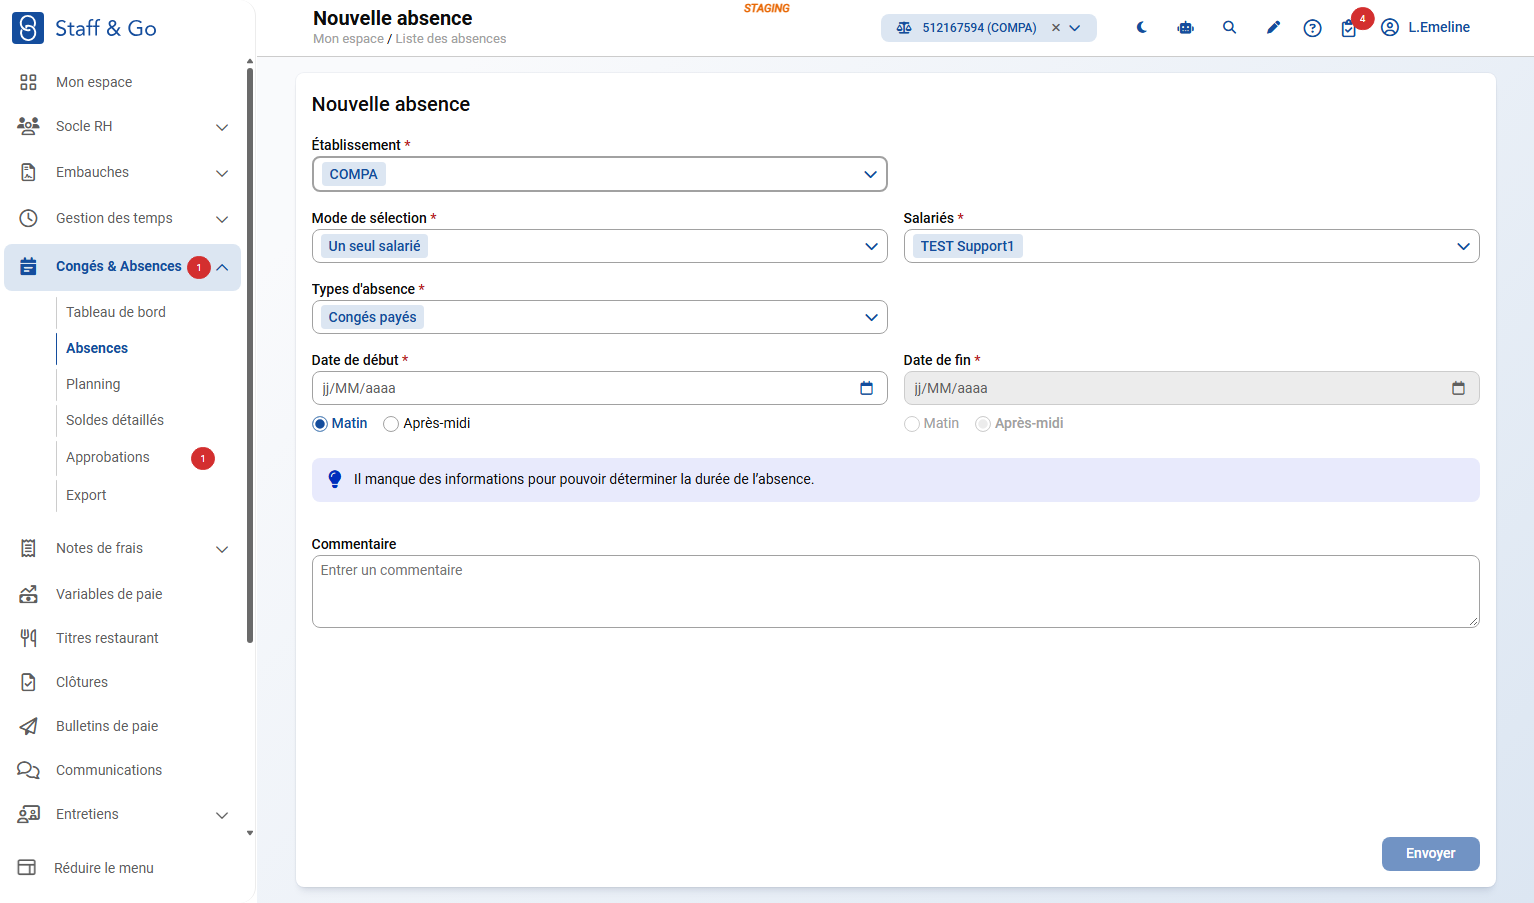Open the Établissement dropdown
The width and height of the screenshot is (1534, 903).
(599, 174)
